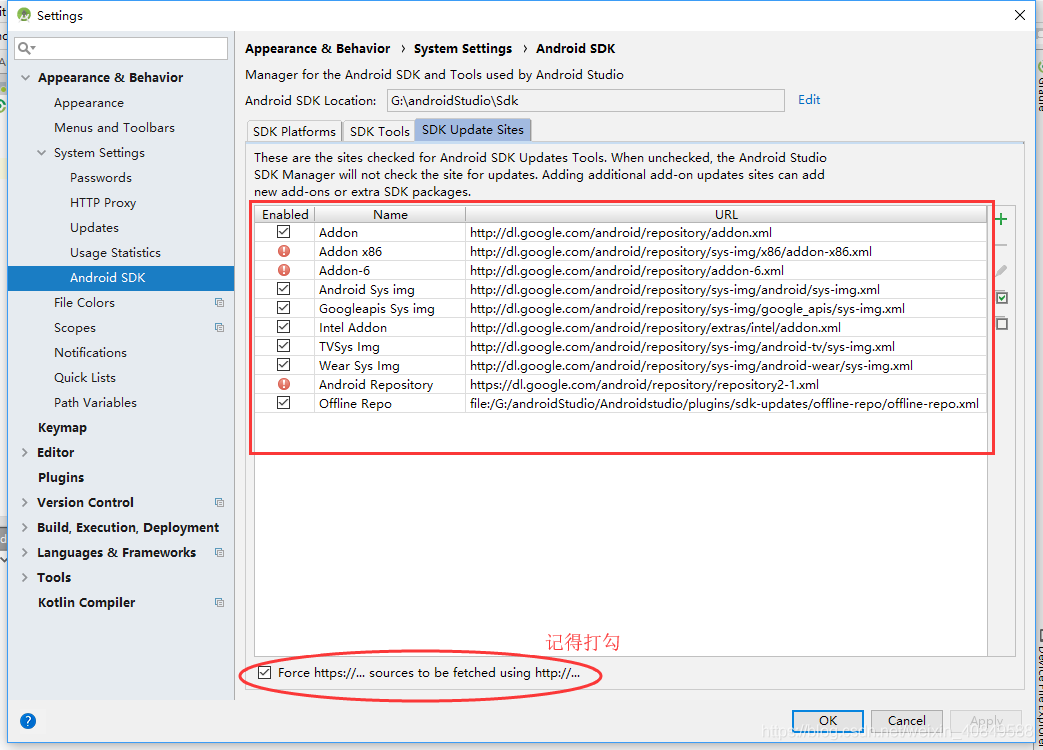Select the repository2-1.xml URL cell
Screen dimensions: 1043x750
pos(726,384)
